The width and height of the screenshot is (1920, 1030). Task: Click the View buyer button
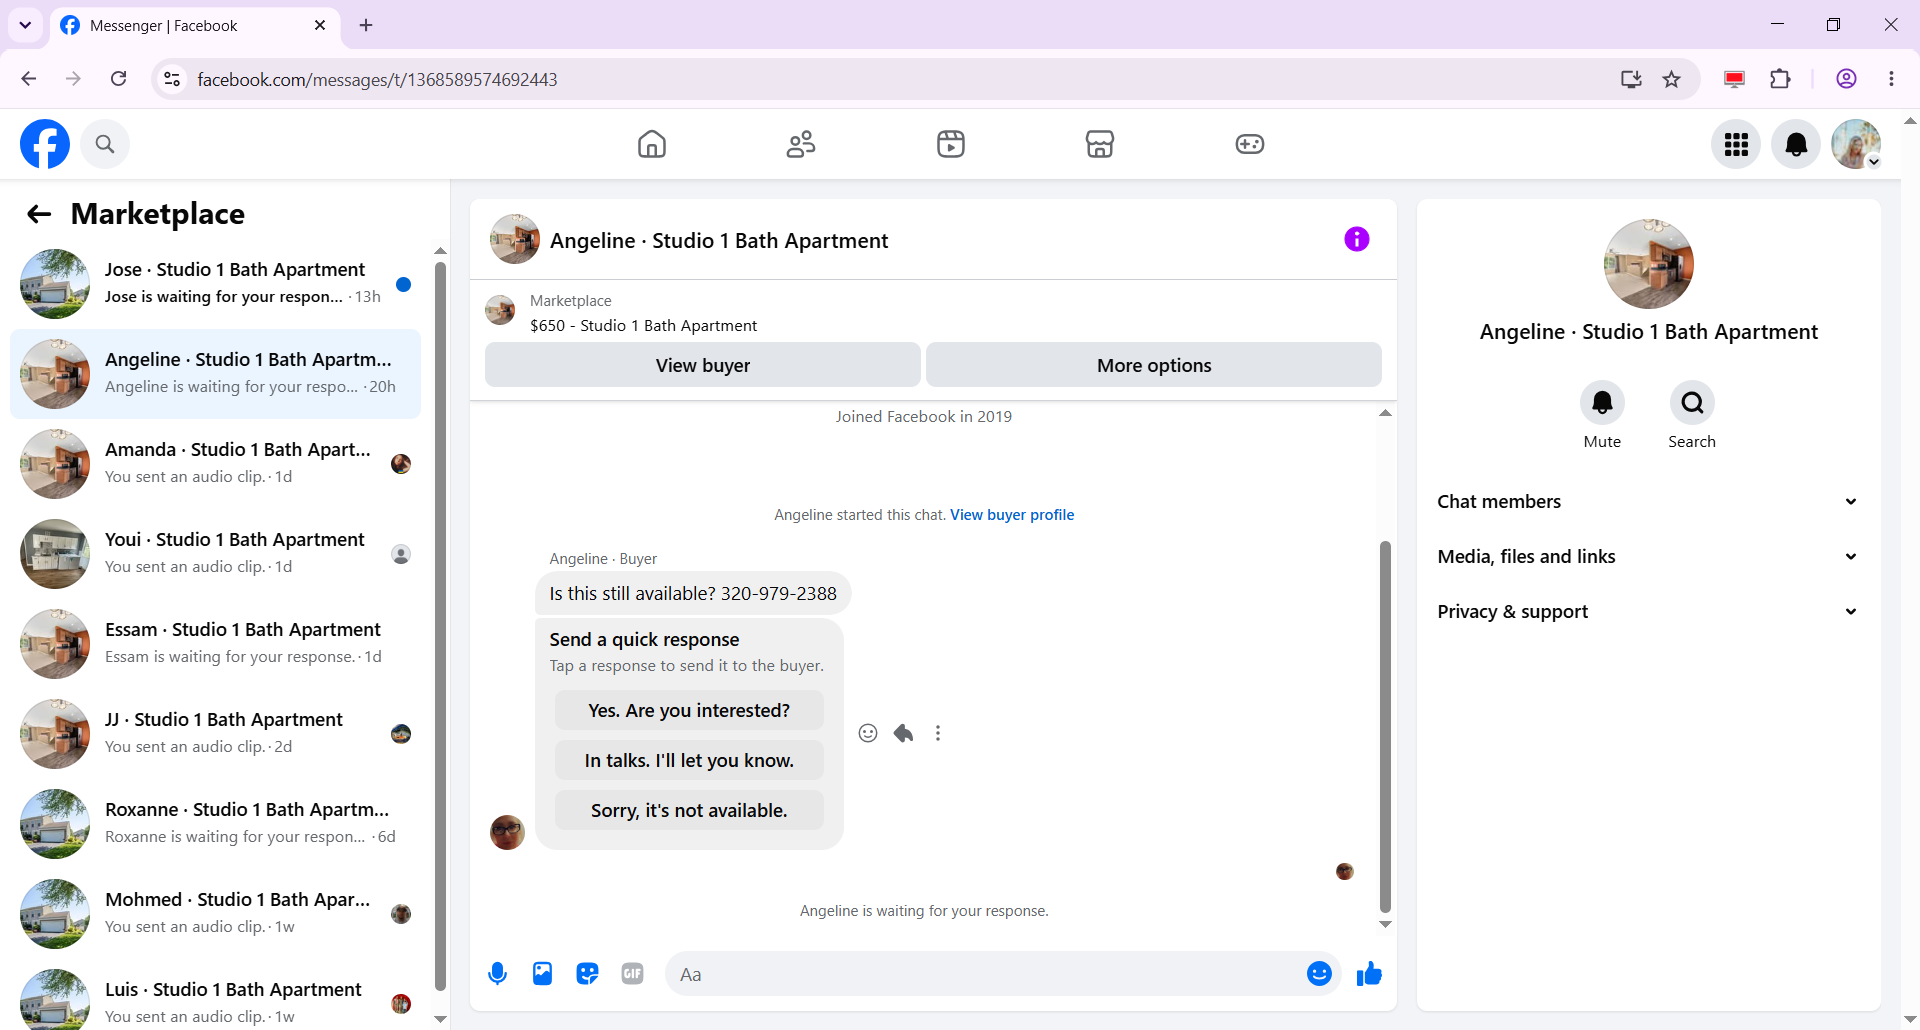tap(703, 365)
